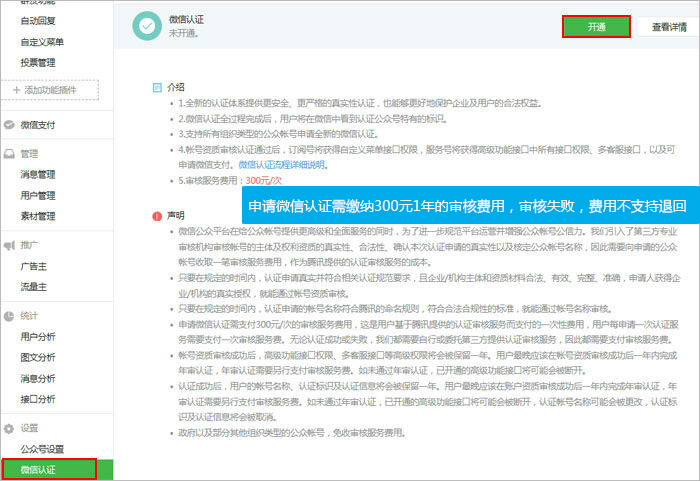Open 查看详情 for WeChat verification
Viewport: 700px width, 481px height.
pos(667,27)
